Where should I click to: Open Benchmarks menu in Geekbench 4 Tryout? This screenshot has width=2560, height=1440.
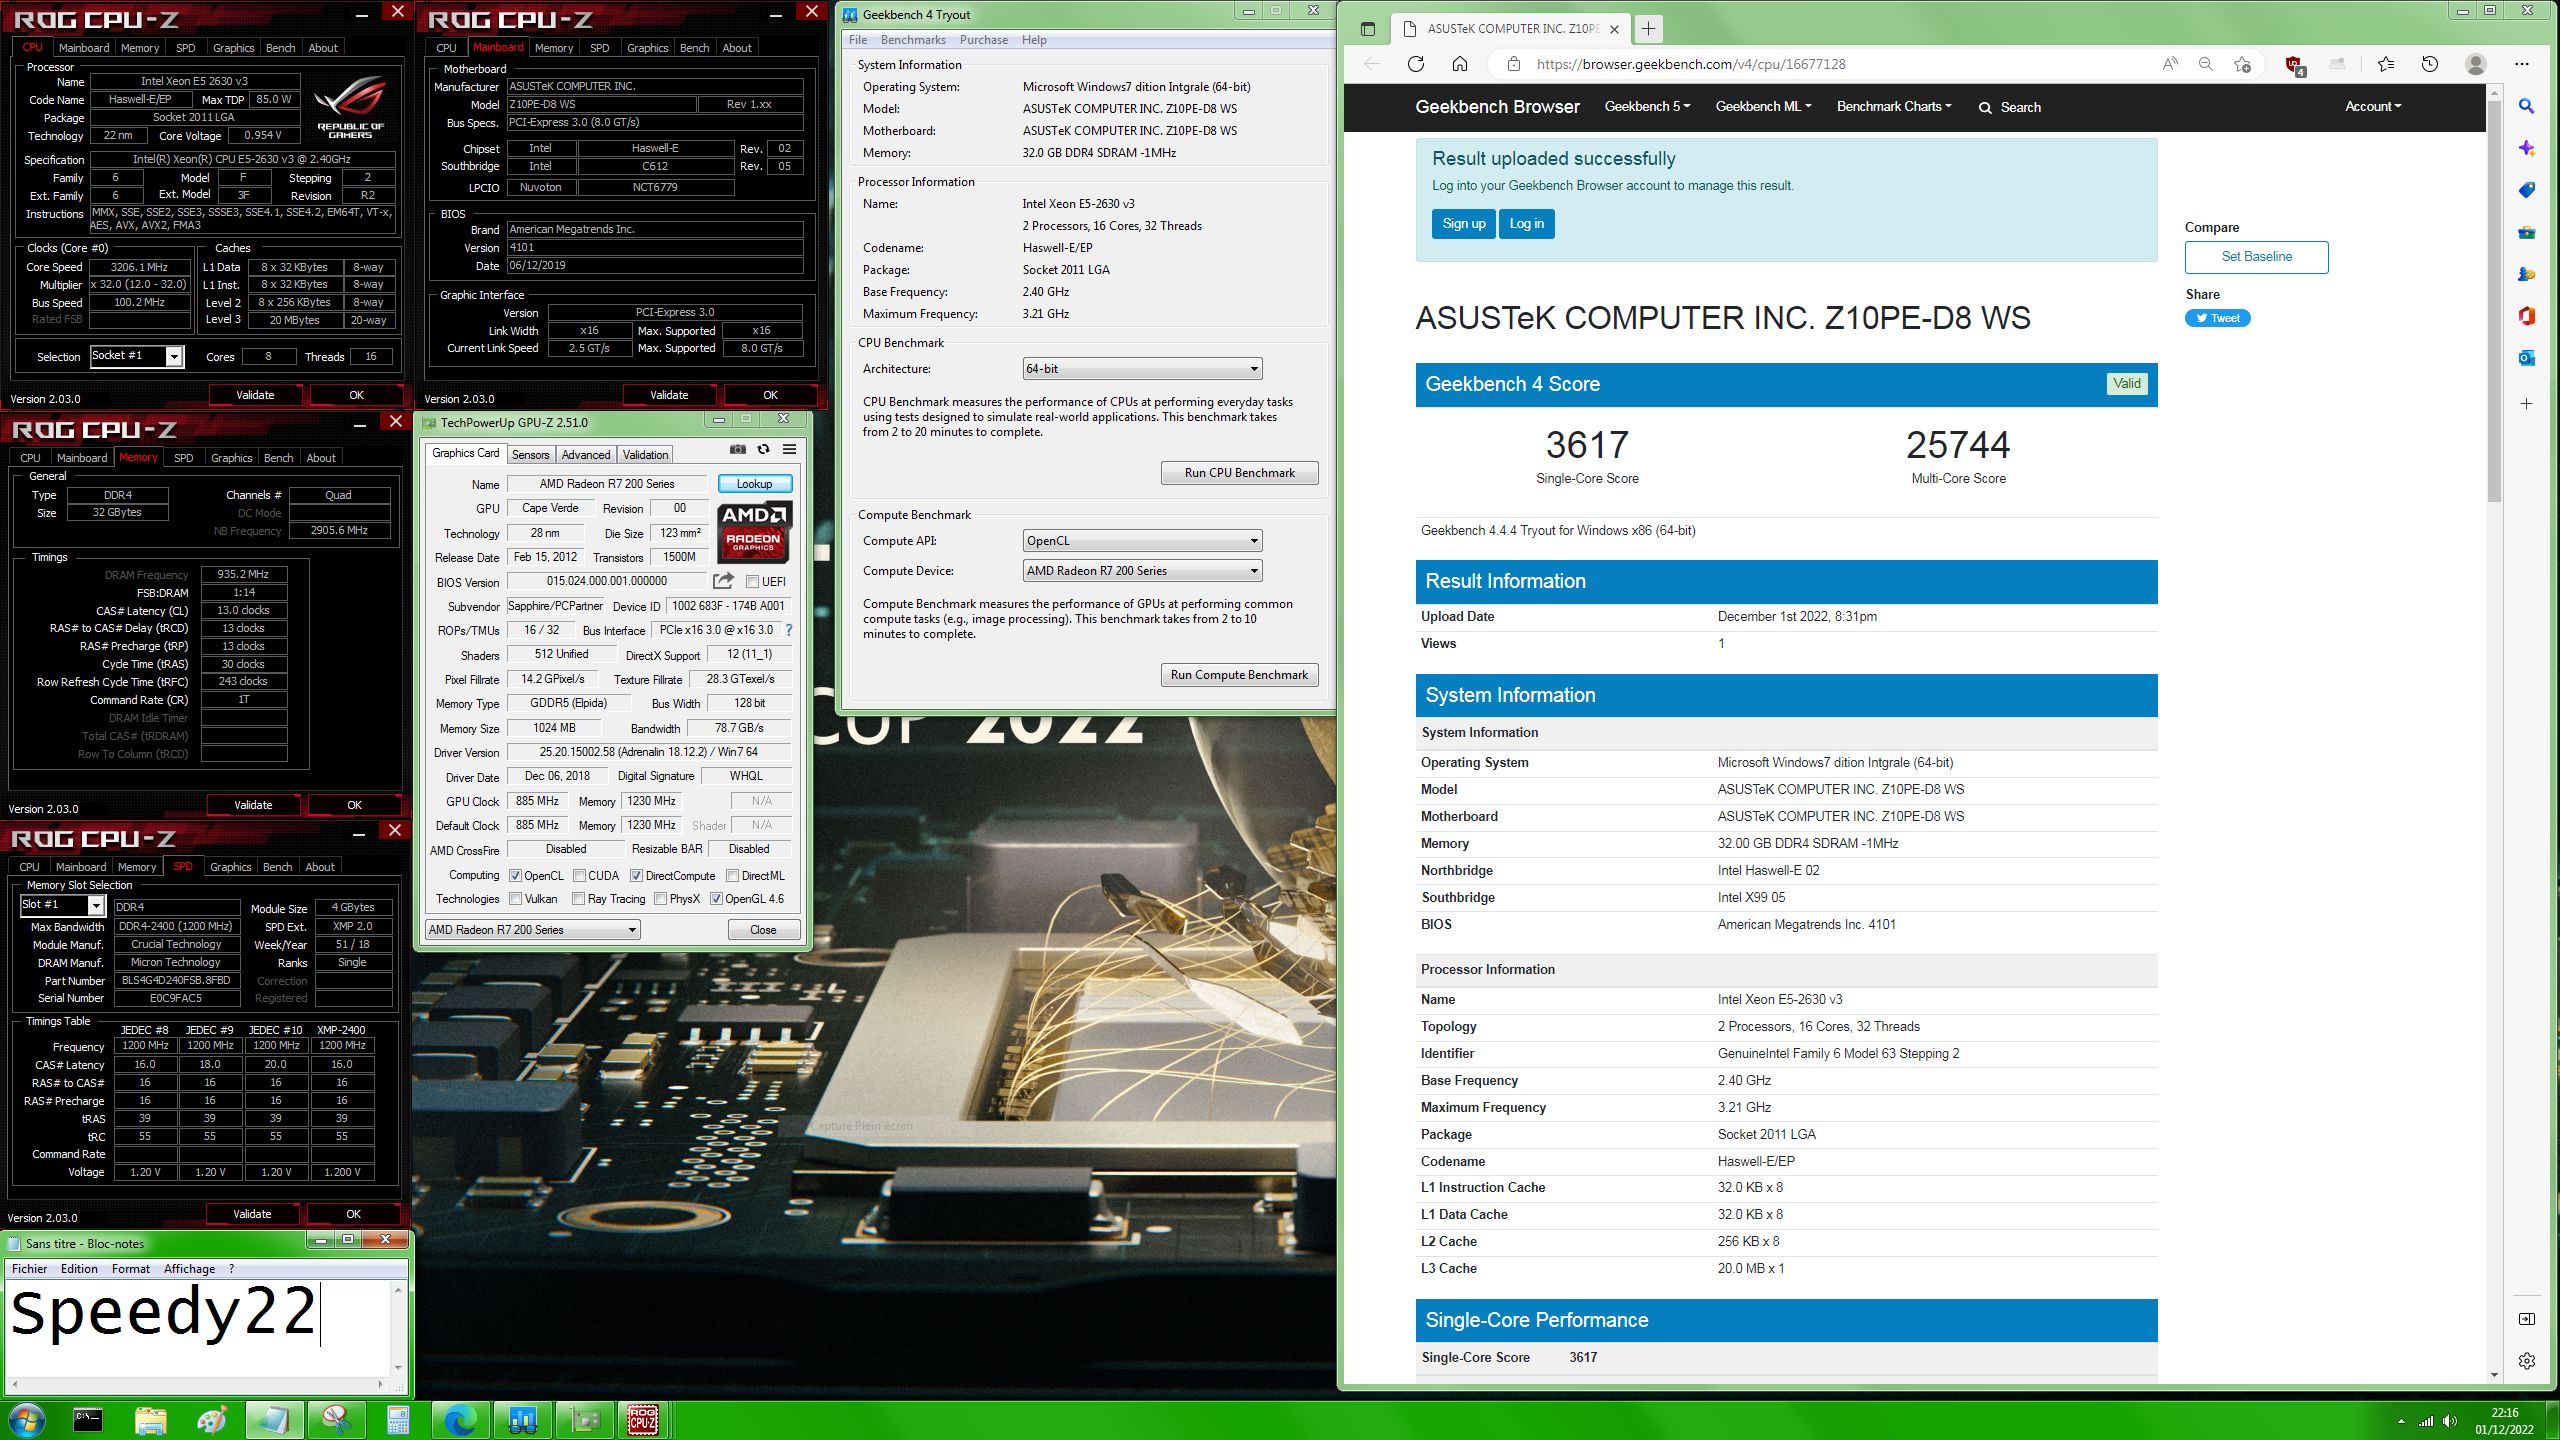(913, 40)
